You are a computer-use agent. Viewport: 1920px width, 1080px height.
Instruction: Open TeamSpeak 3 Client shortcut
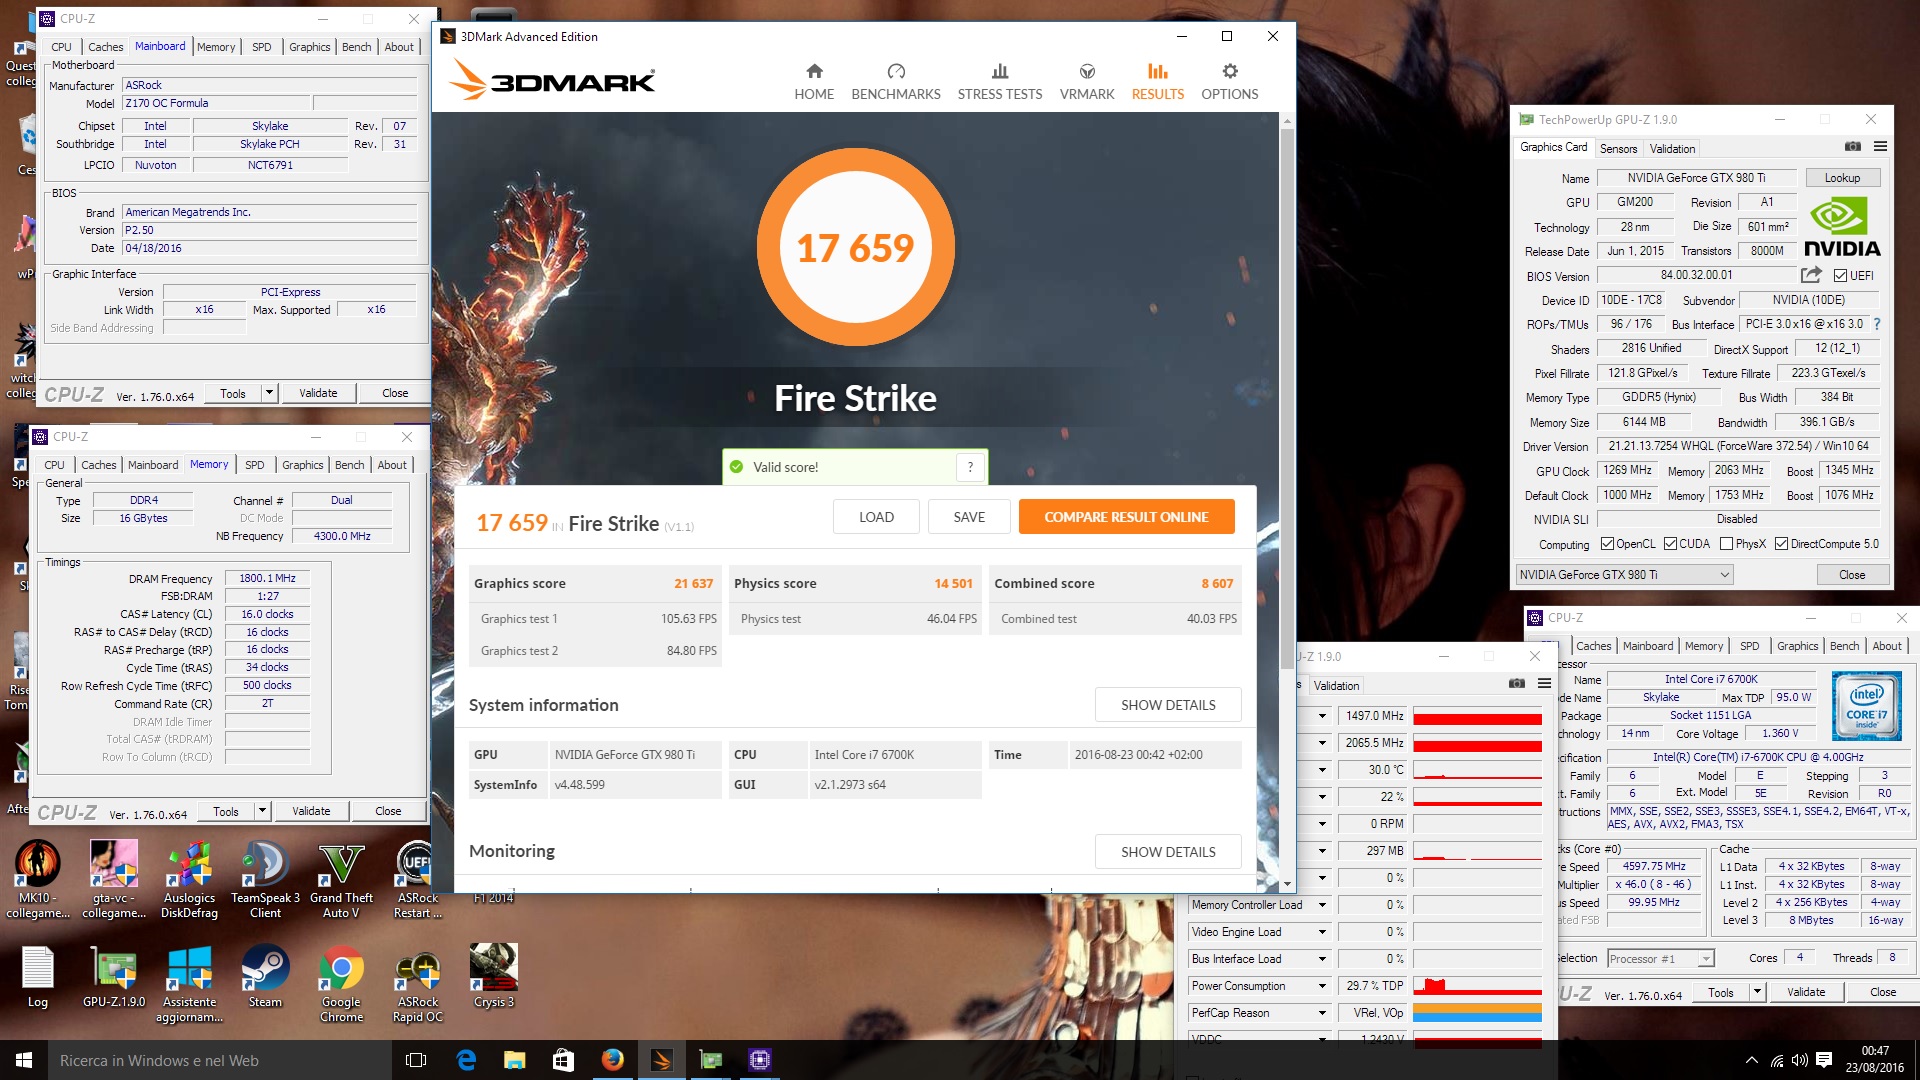click(x=265, y=879)
